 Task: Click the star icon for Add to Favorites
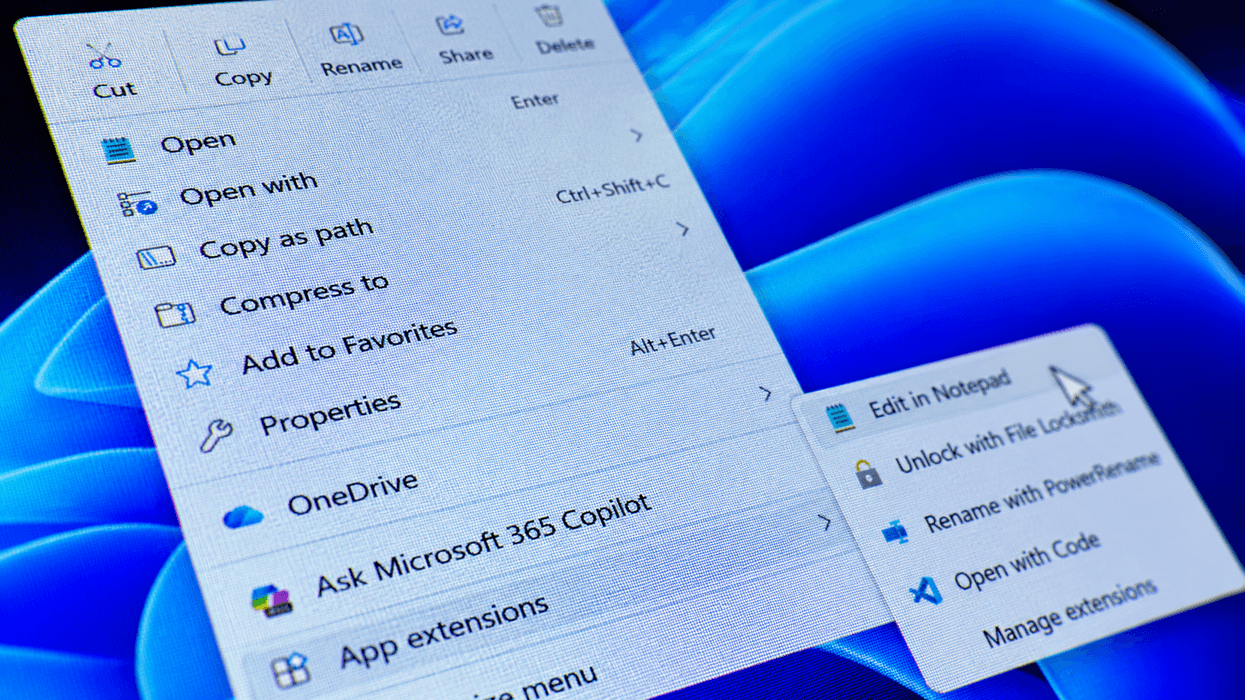click(194, 374)
